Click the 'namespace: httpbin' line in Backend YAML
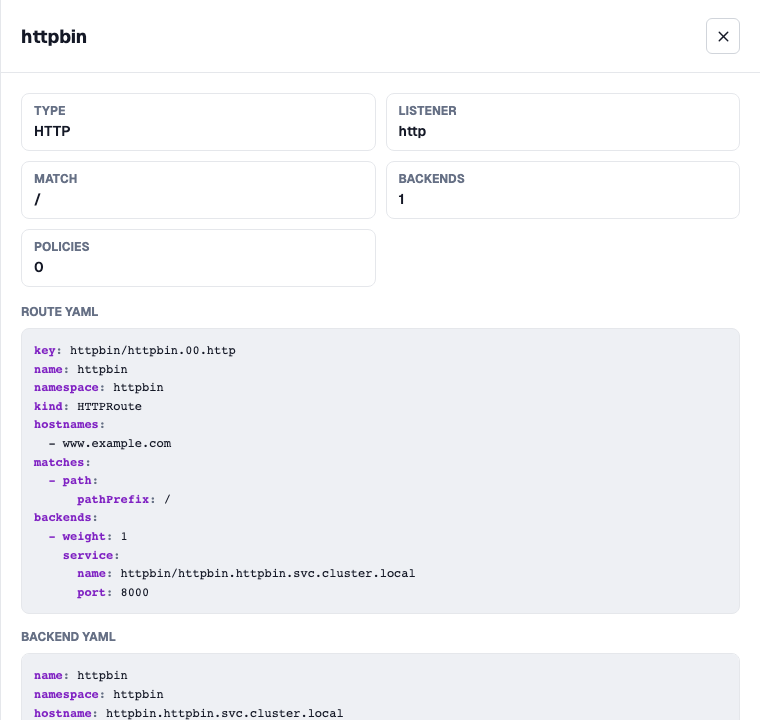 coord(99,694)
